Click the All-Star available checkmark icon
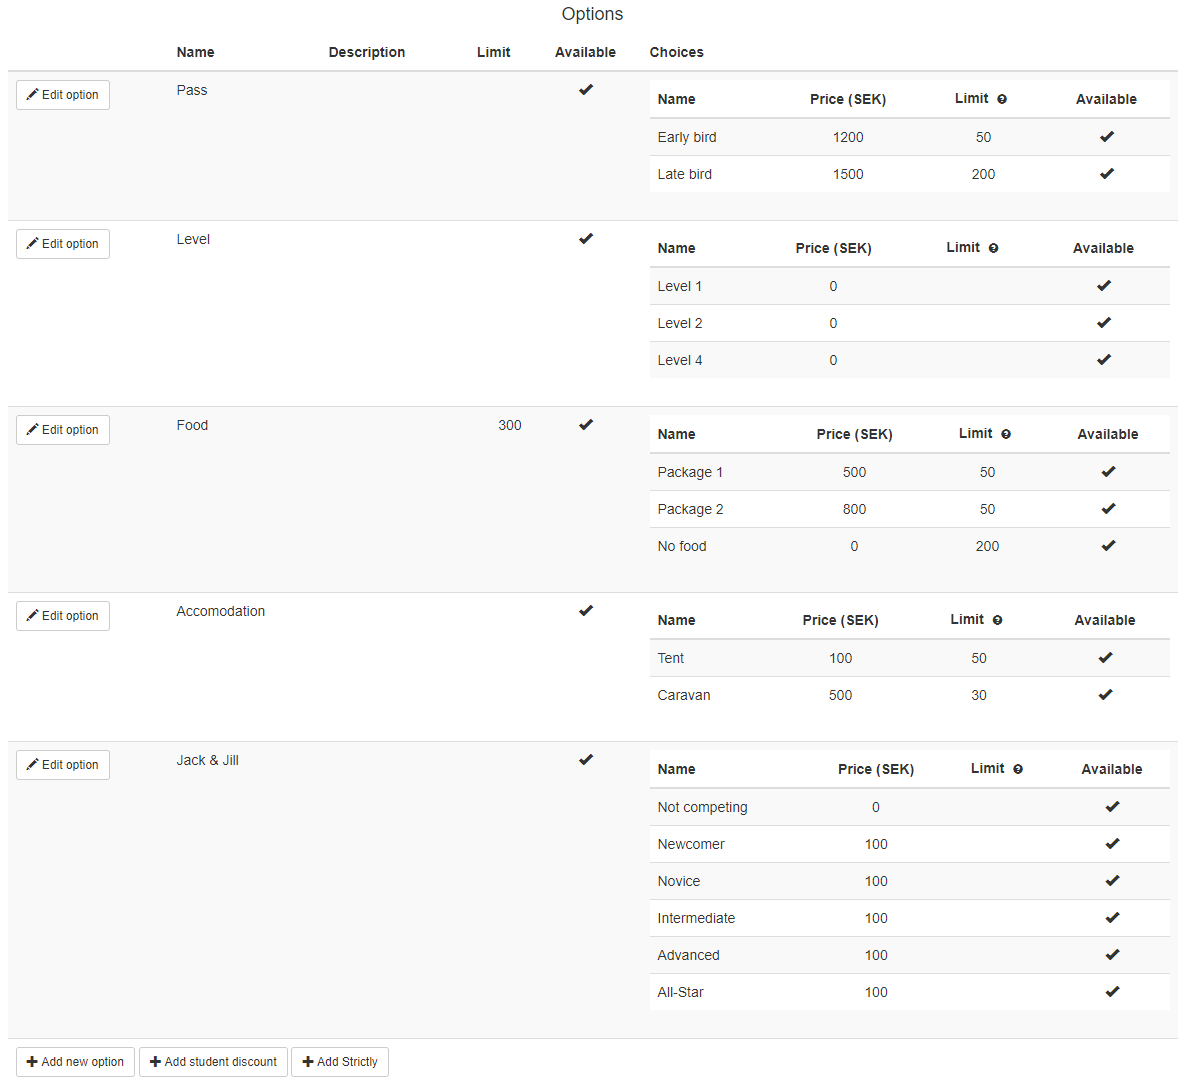 [1112, 992]
